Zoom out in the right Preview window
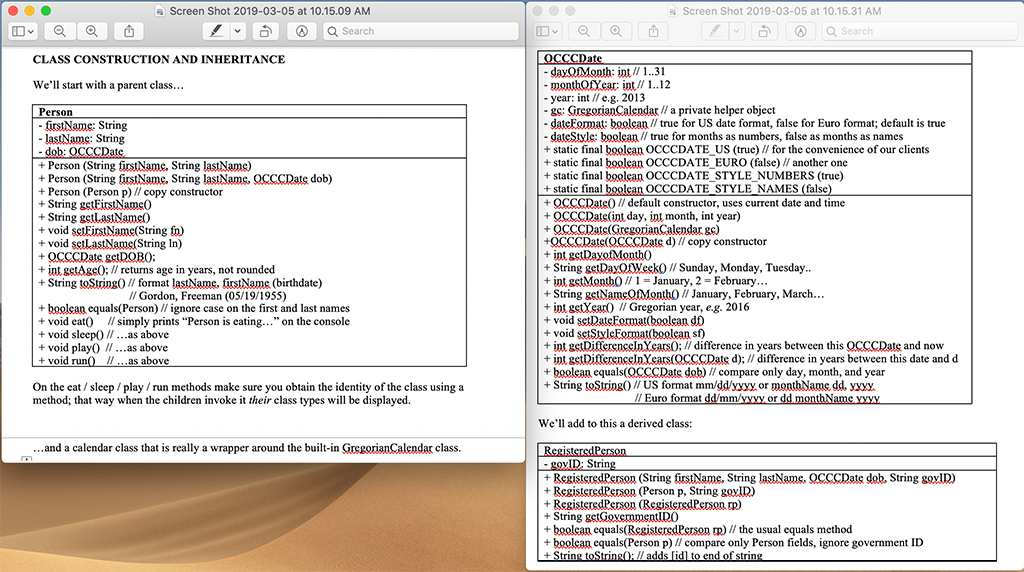1024x572 pixels. (x=584, y=31)
